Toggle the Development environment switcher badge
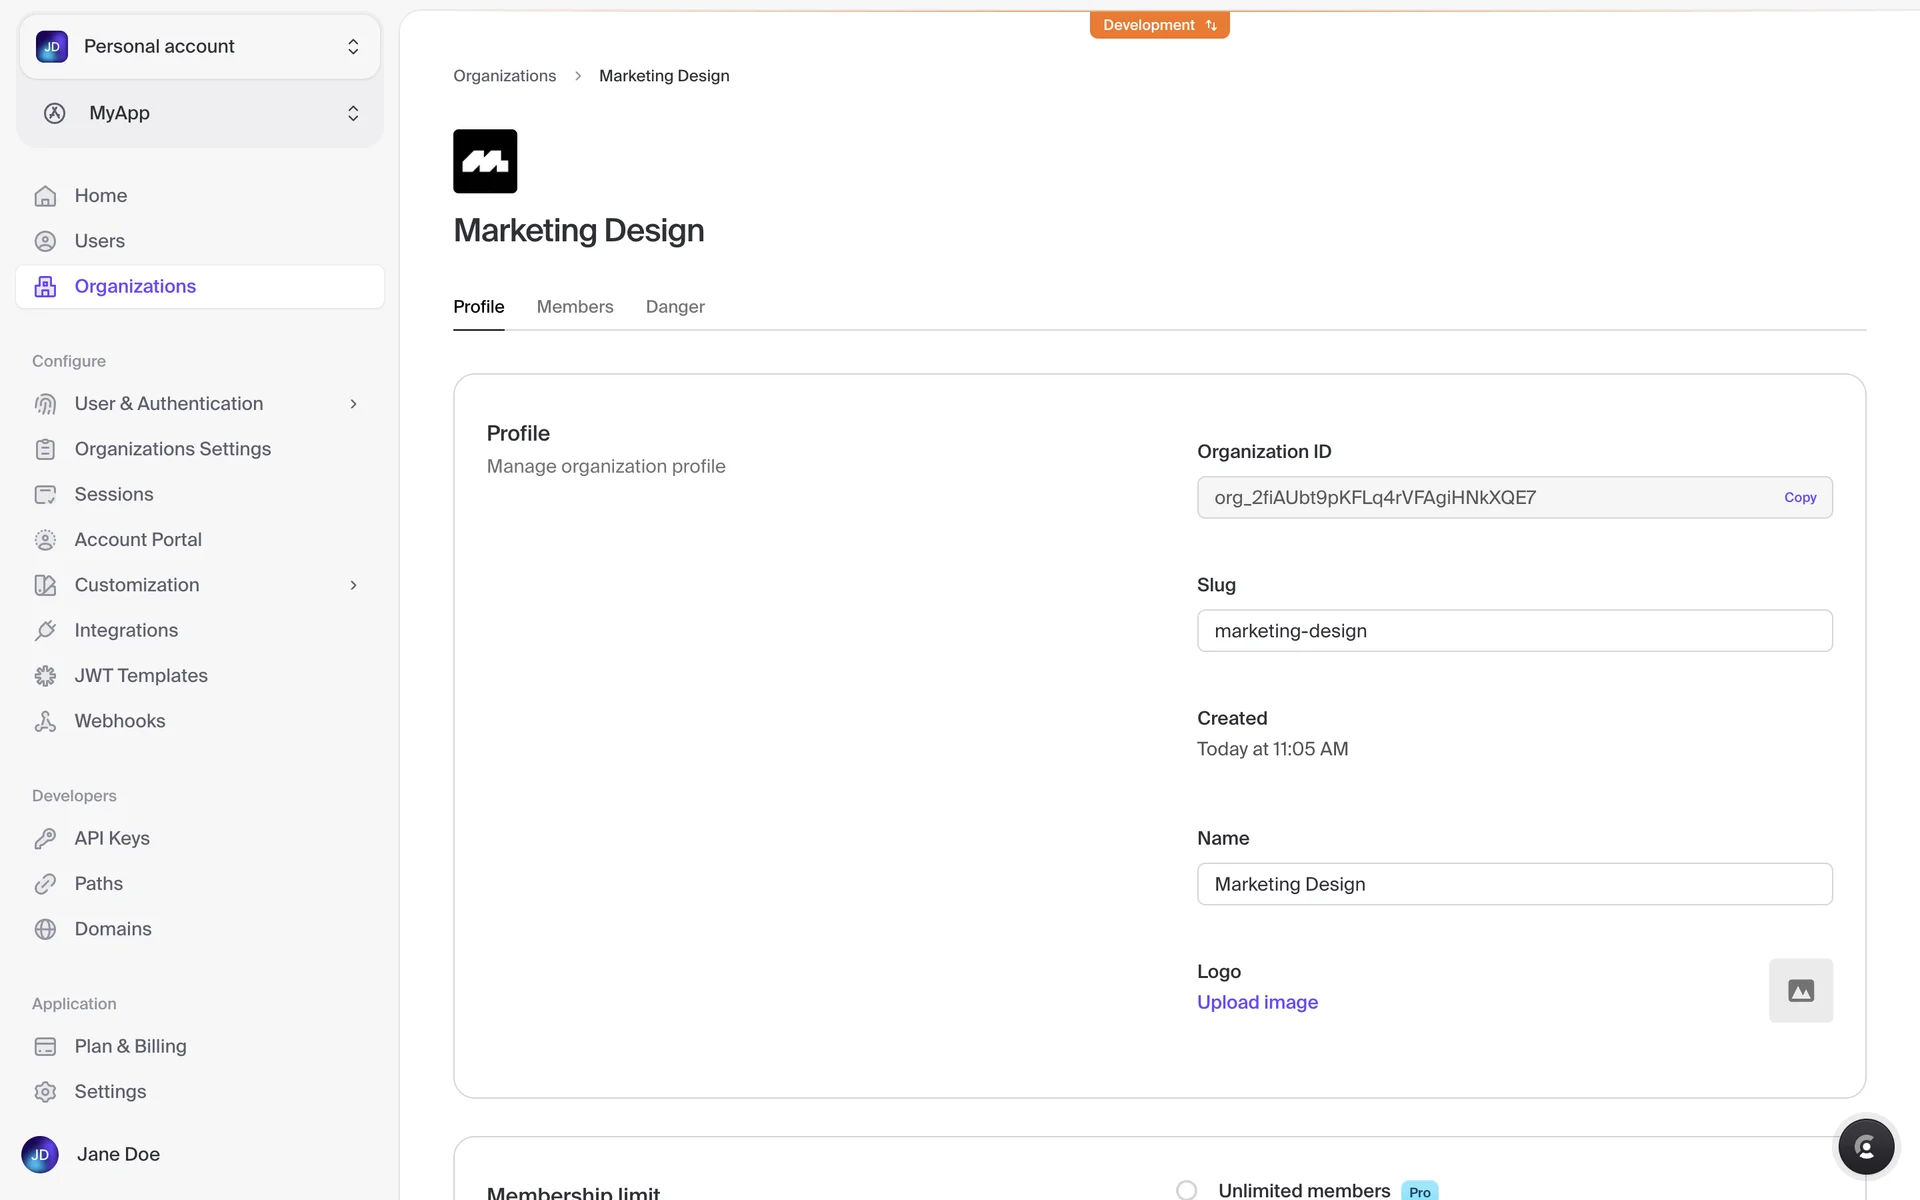This screenshot has width=1920, height=1200. click(1159, 25)
